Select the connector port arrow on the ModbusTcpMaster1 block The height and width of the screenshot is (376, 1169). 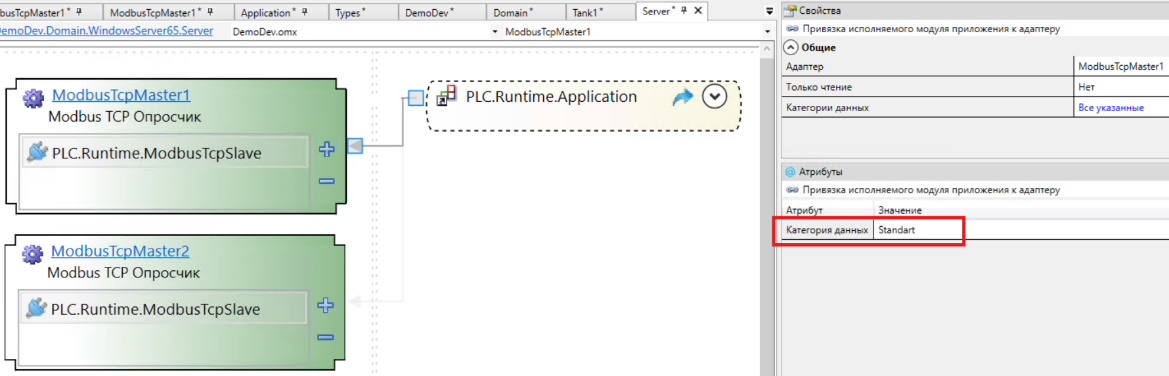point(356,145)
